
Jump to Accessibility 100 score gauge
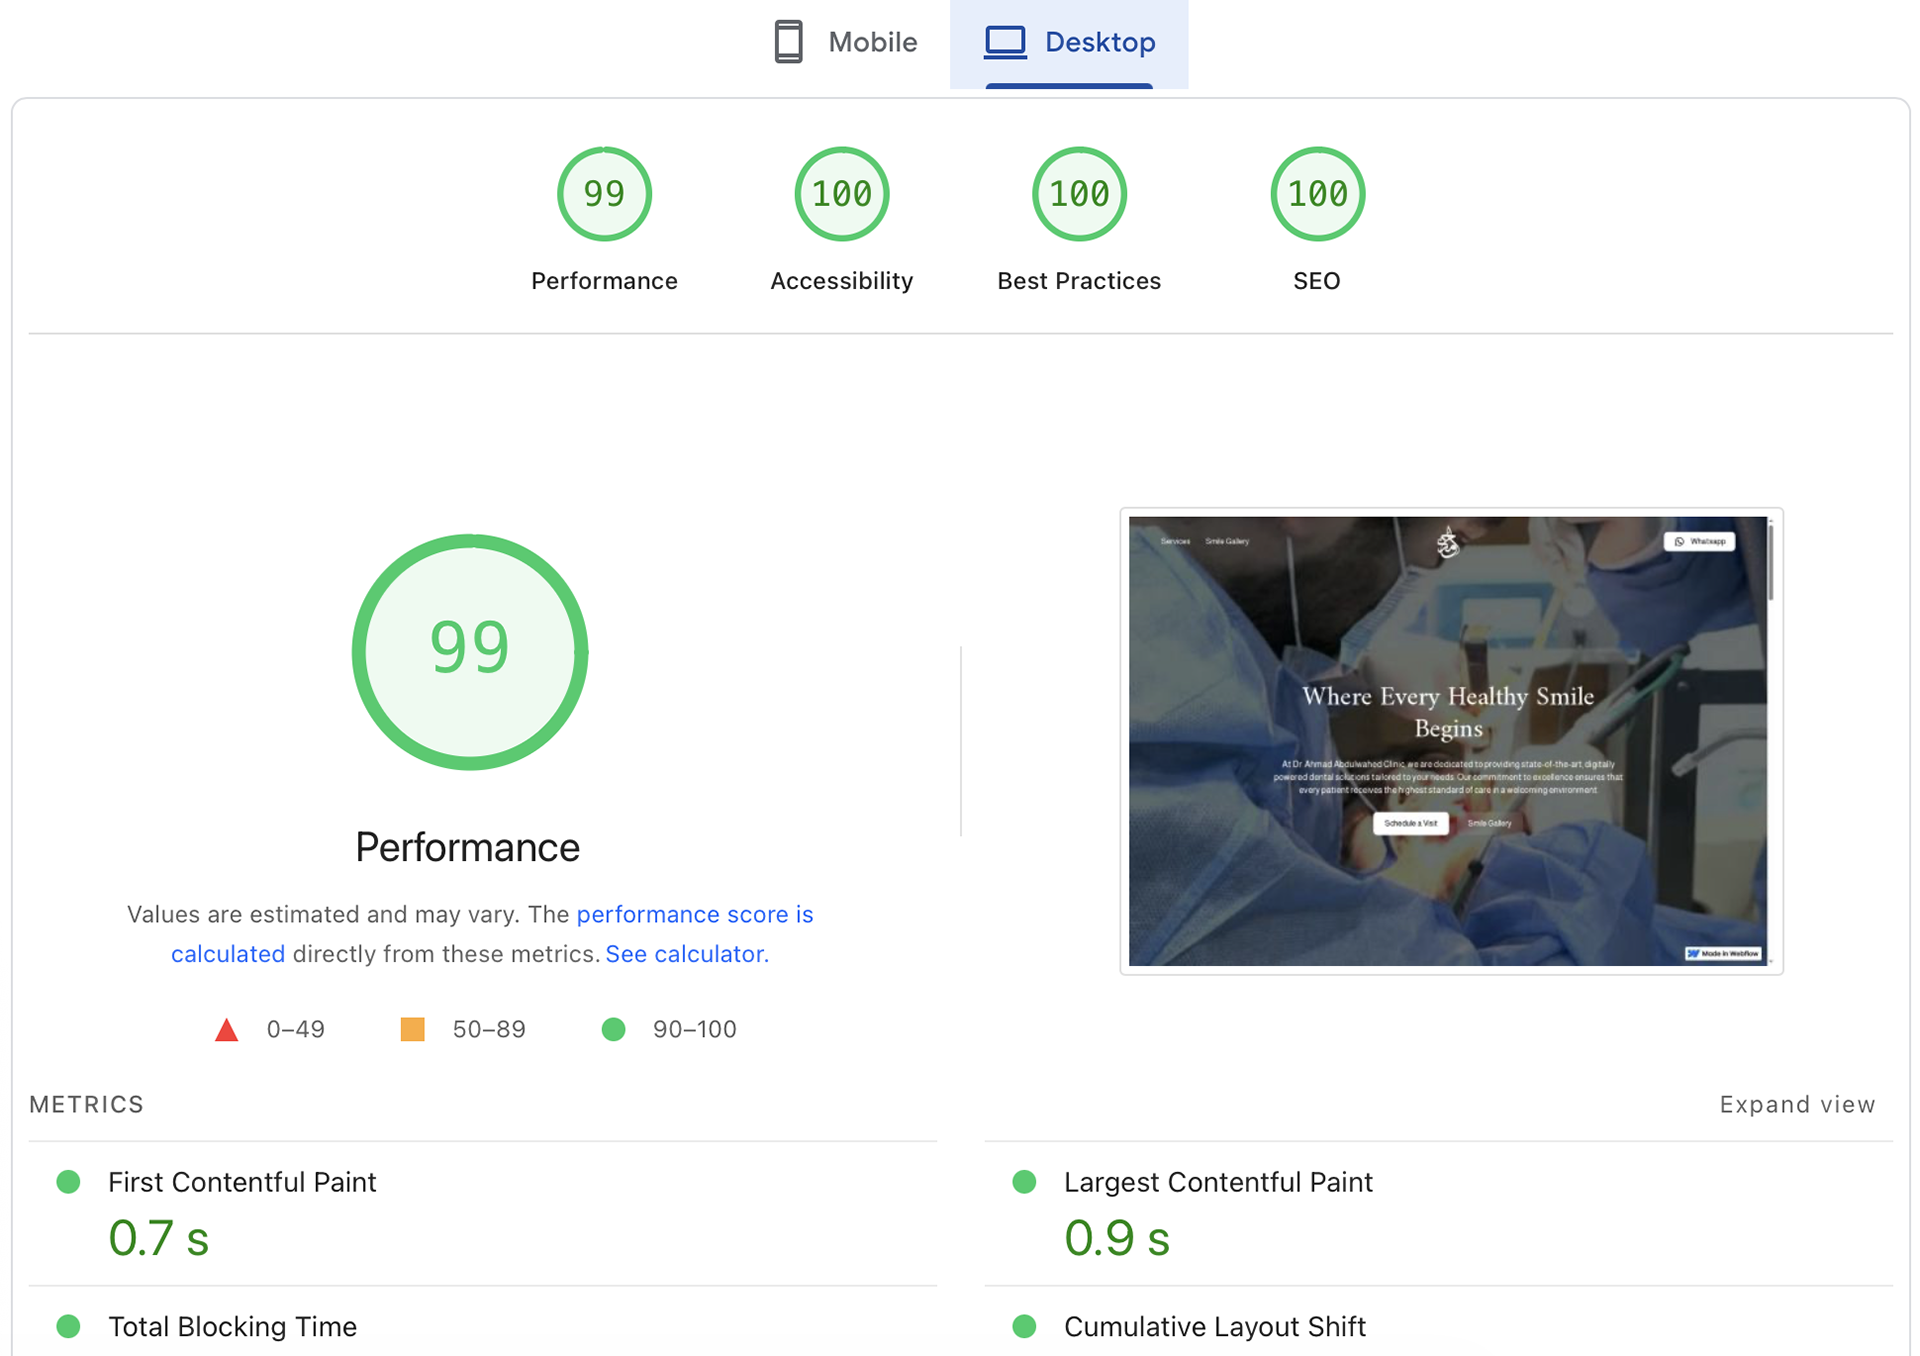click(841, 194)
